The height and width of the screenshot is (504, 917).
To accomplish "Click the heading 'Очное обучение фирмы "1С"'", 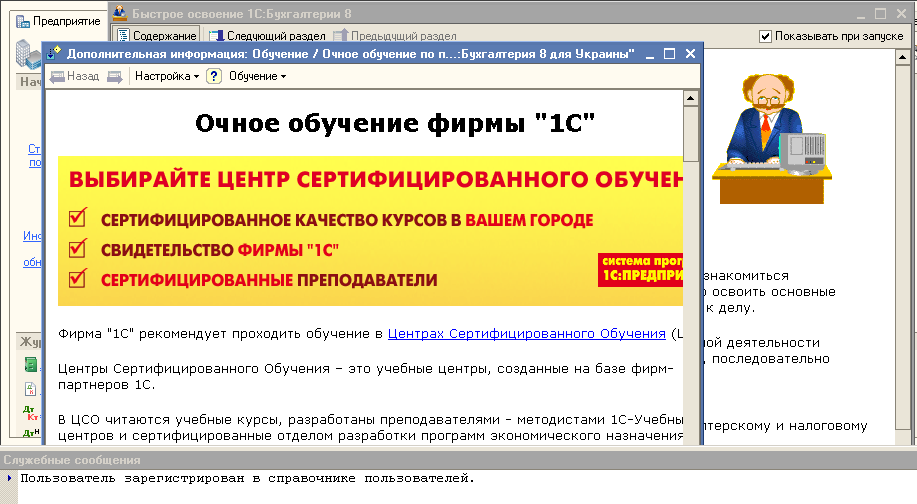I will click(395, 123).
